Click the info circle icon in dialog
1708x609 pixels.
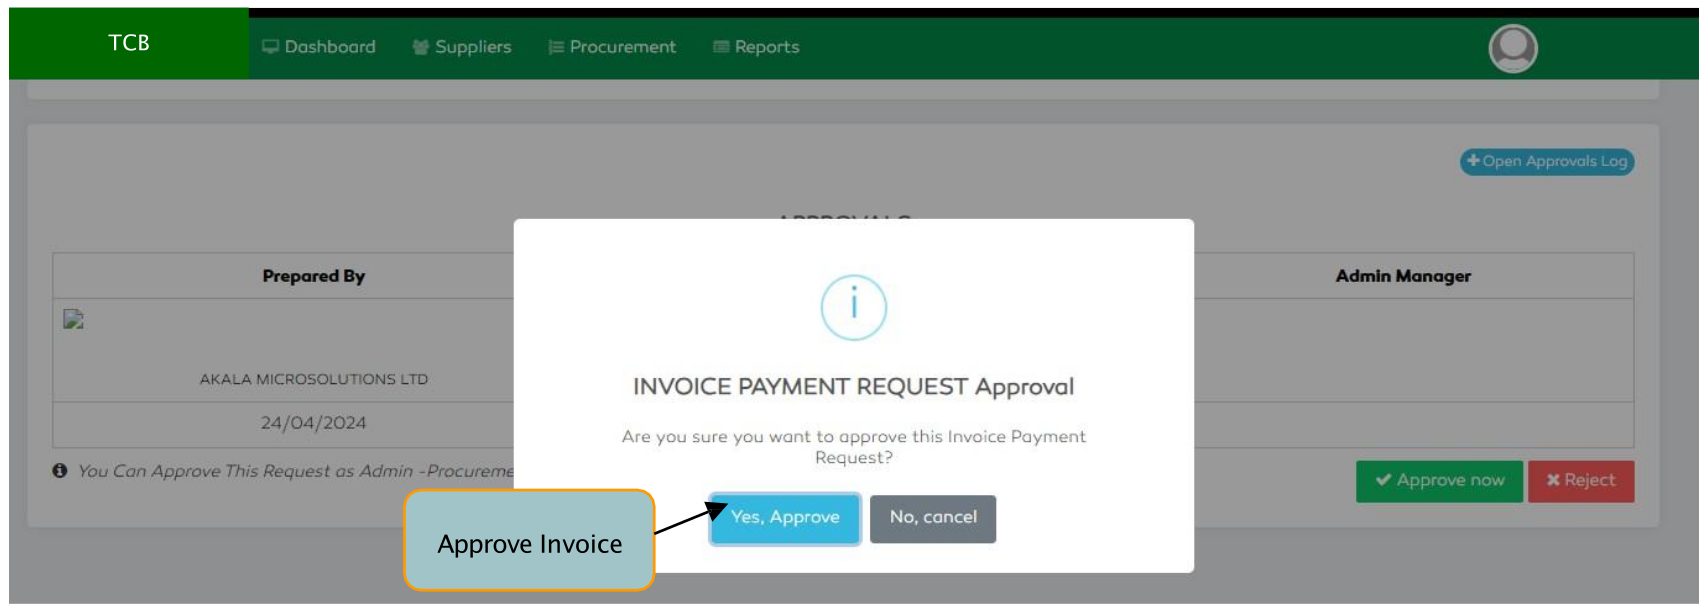click(854, 307)
